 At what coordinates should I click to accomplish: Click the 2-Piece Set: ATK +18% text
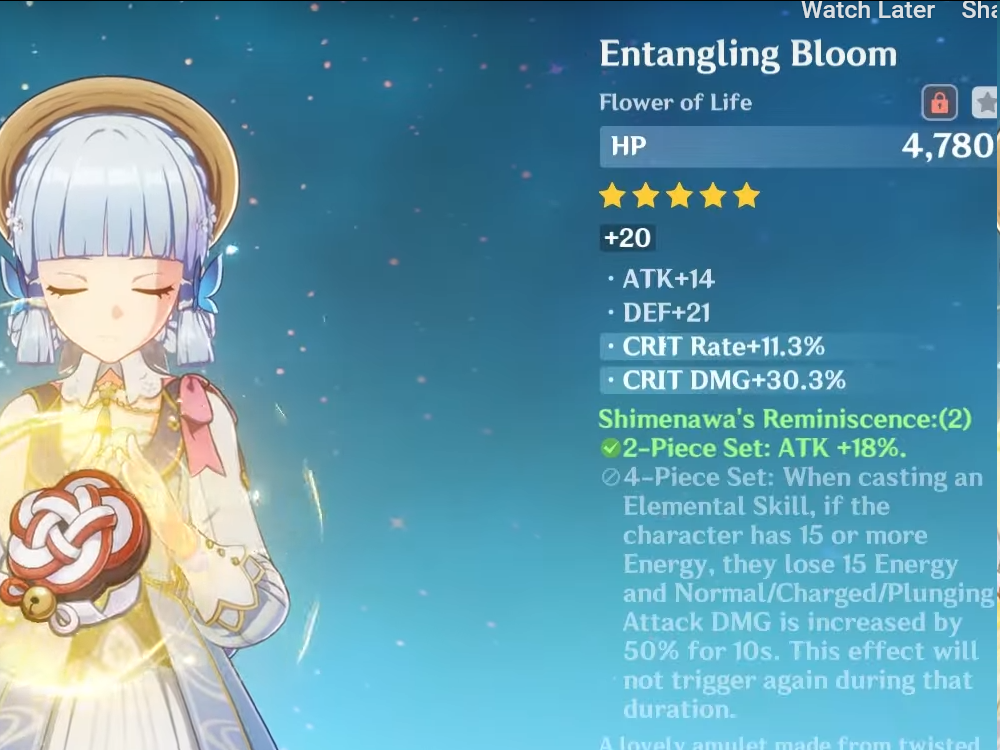pos(764,449)
